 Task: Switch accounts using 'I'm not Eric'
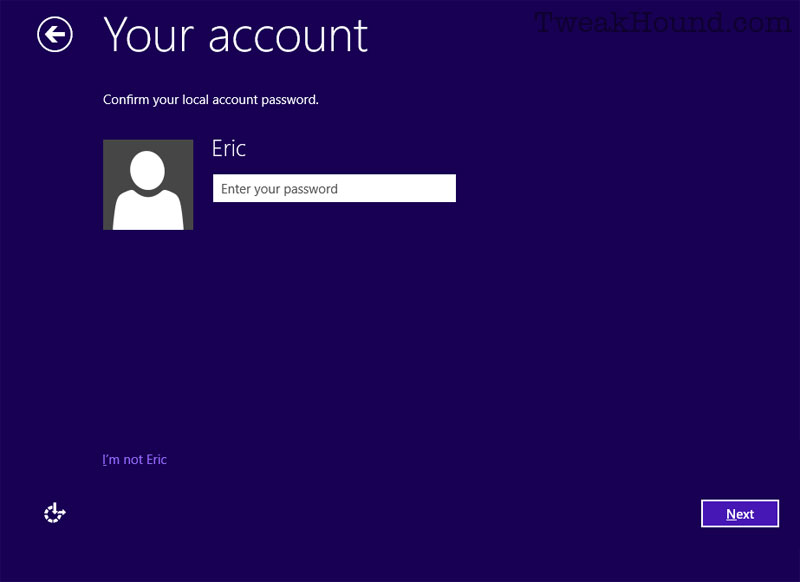(x=134, y=459)
